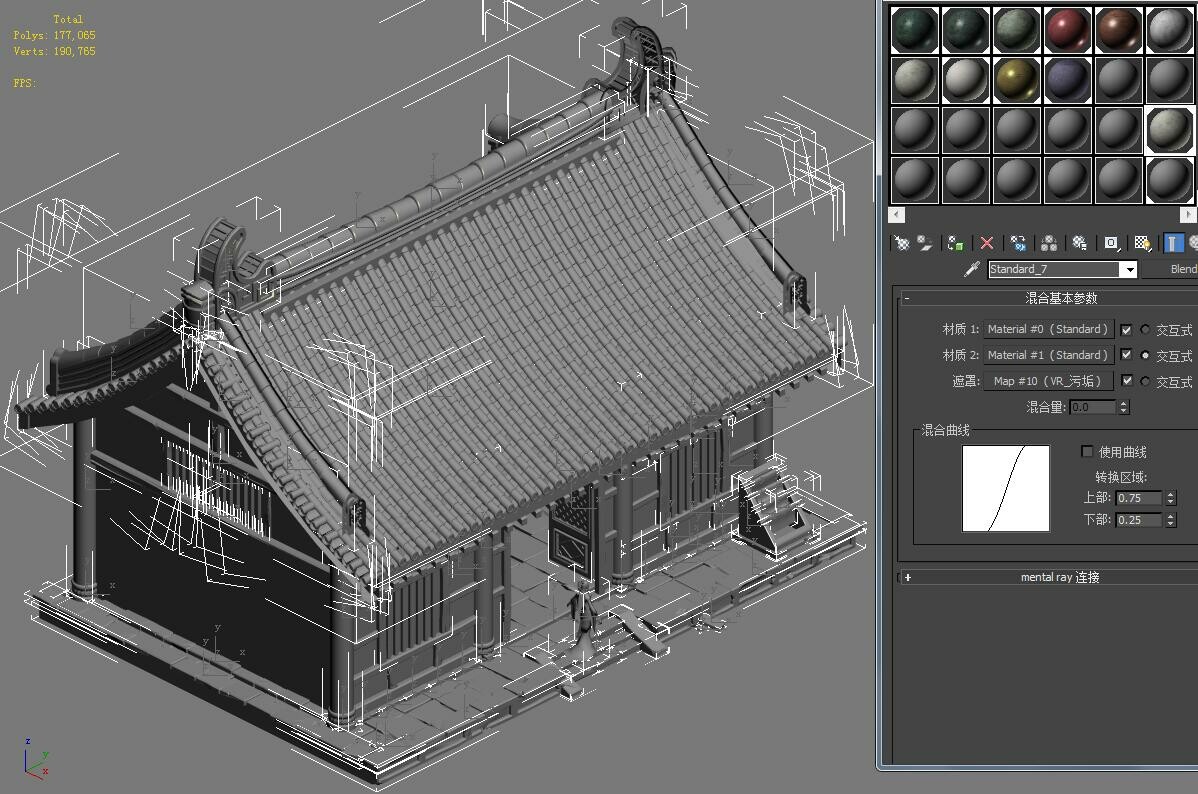The width and height of the screenshot is (1198, 794).
Task: Select the 遮罩 row 交互式 radio button
Action: [x=1144, y=381]
